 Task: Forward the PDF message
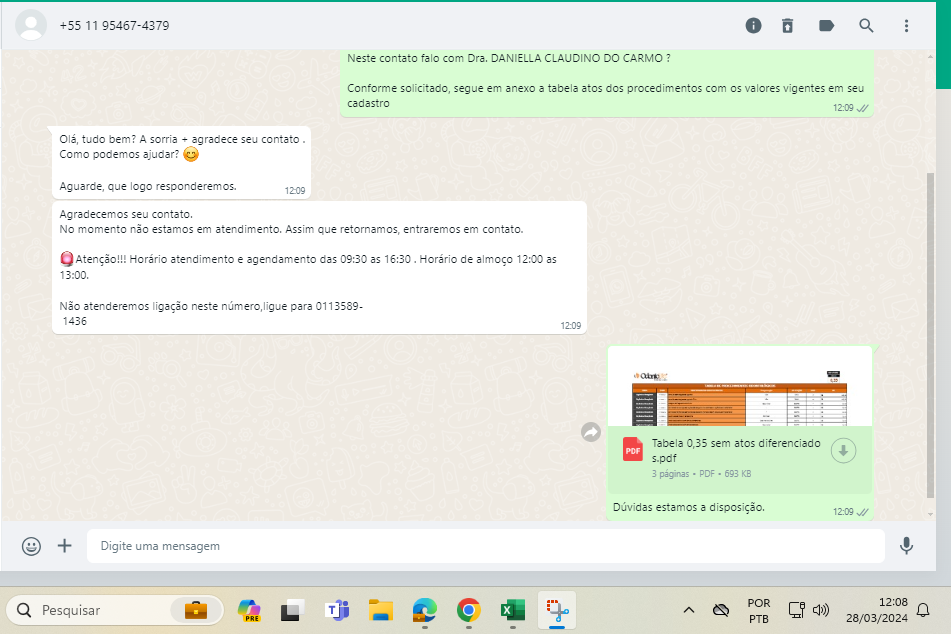591,432
